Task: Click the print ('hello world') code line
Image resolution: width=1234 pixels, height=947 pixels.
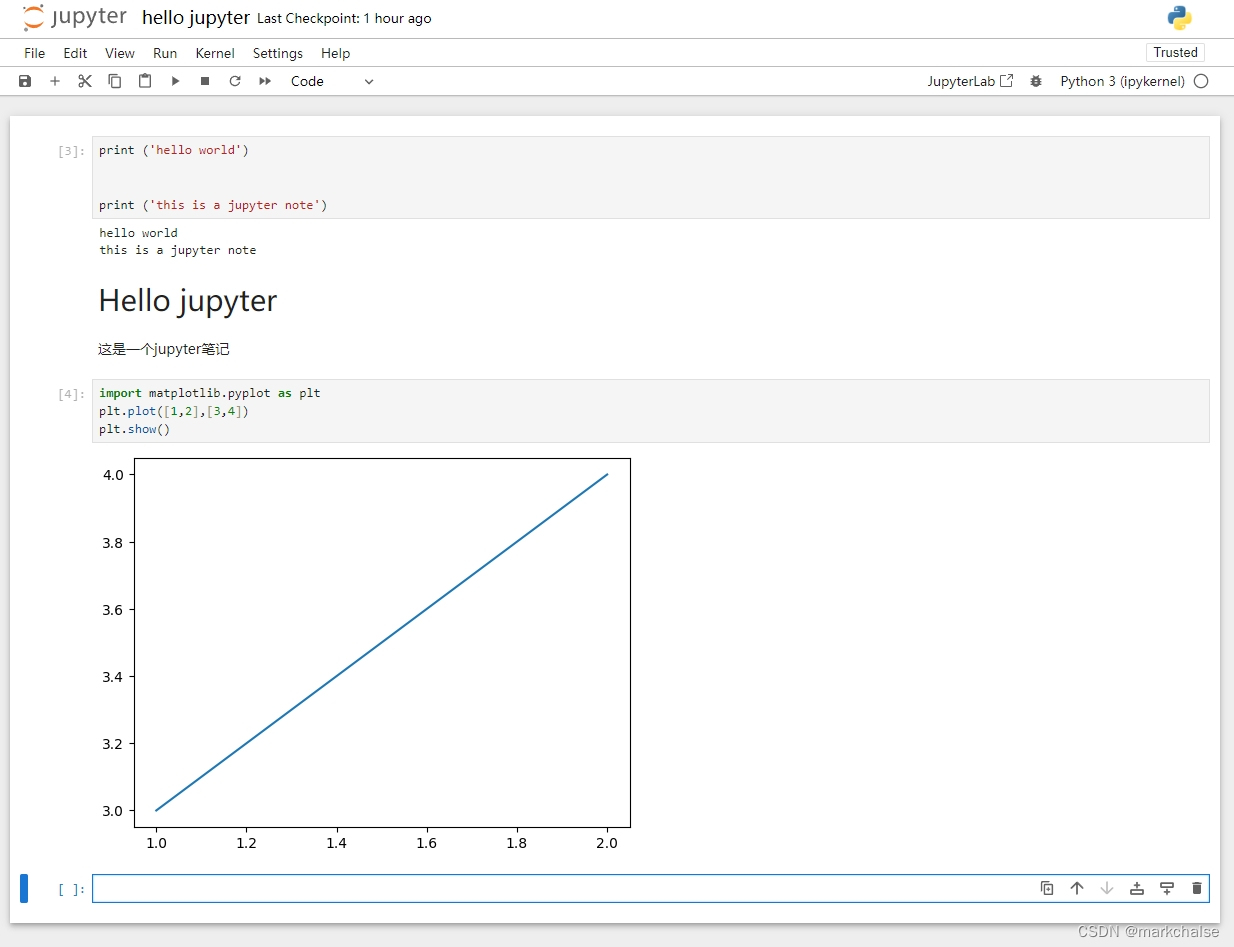Action: point(174,150)
